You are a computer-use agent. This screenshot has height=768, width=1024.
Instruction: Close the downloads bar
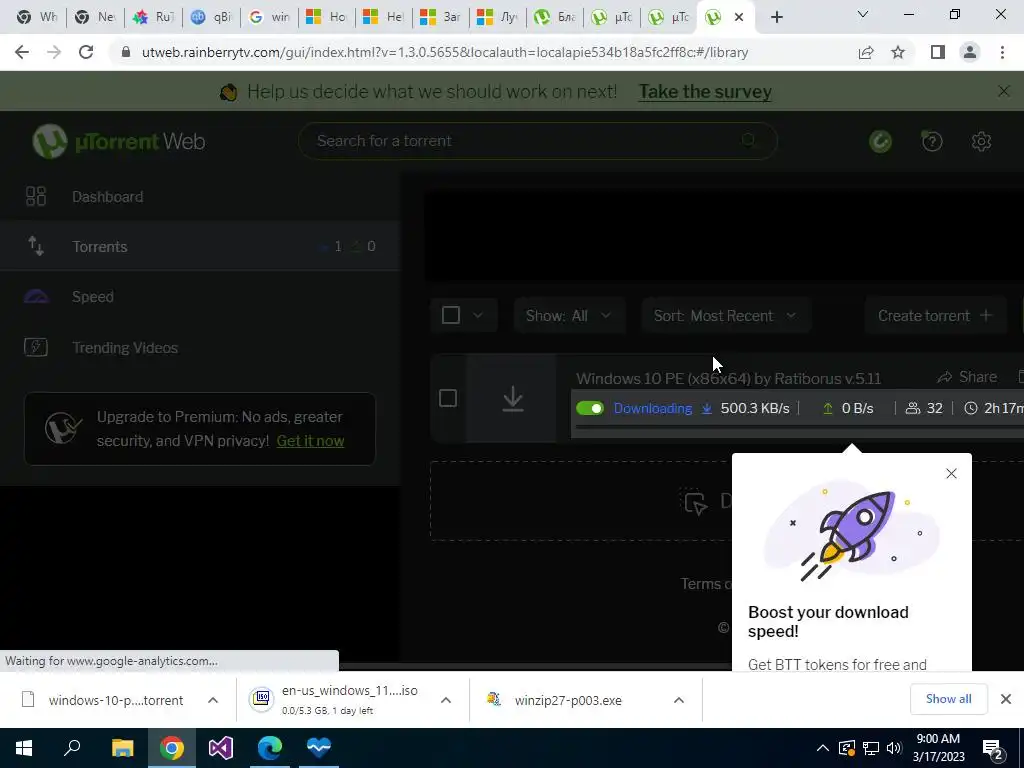pyautogui.click(x=1006, y=699)
